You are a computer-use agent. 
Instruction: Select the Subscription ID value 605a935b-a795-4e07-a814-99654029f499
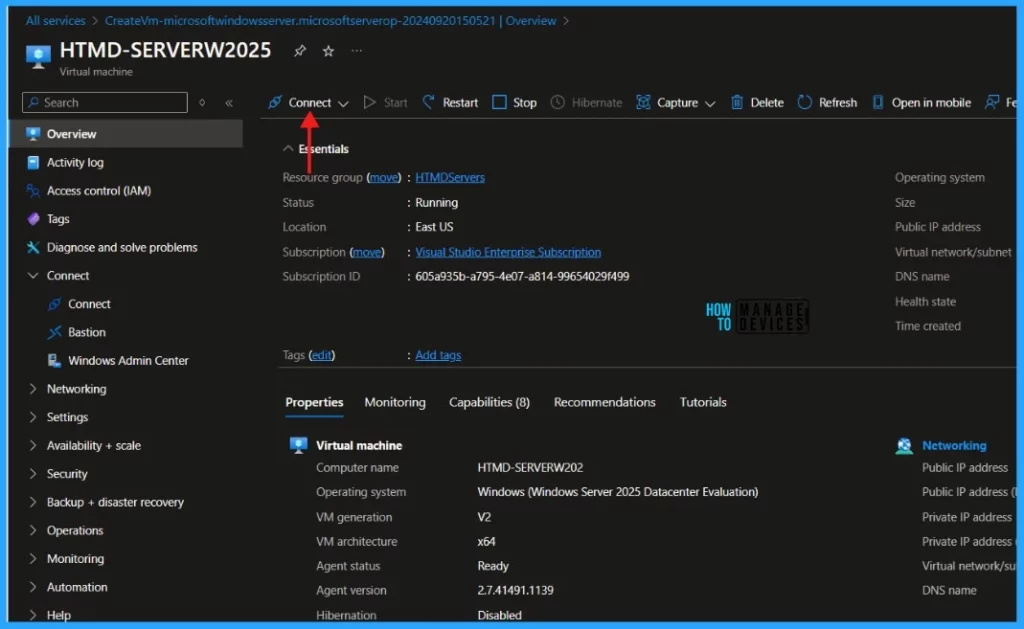click(522, 276)
